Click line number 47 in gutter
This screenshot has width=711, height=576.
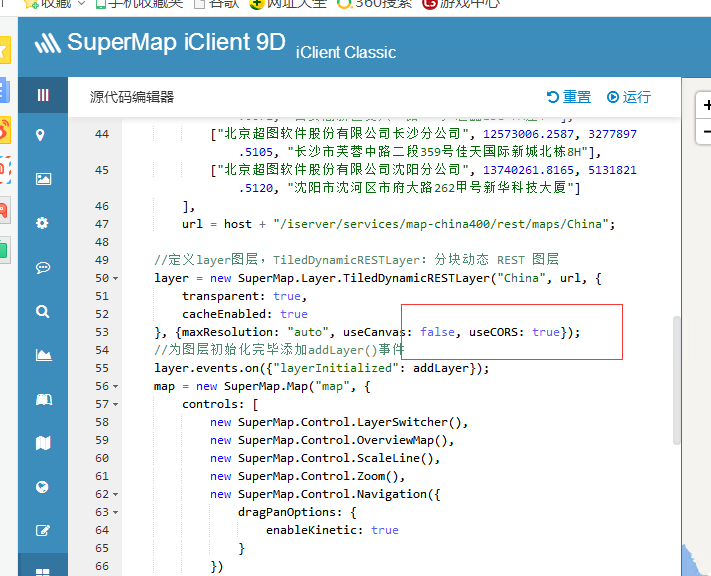(102, 224)
